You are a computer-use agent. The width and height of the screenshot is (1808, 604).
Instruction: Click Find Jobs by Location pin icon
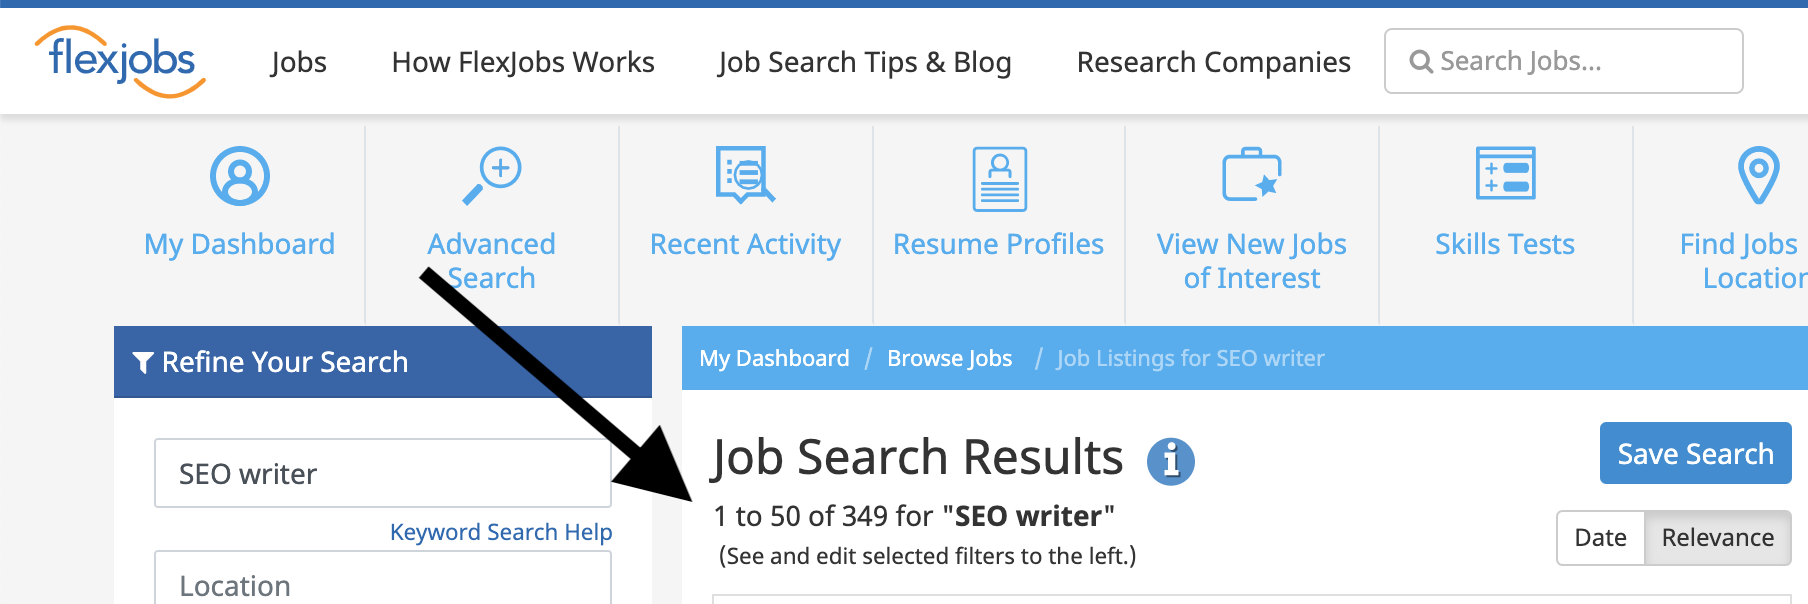[1759, 175]
